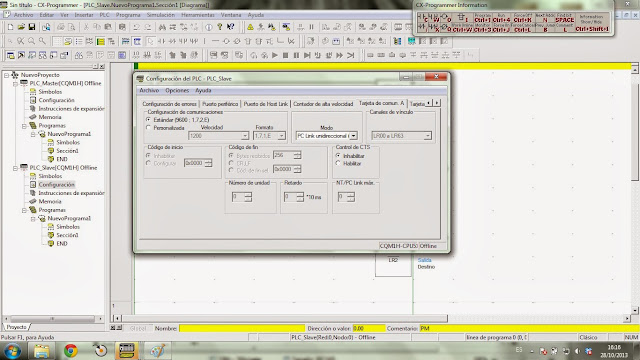640x360 pixels.
Task: Open Opciones menu in PLC configuration dialog
Action: coord(177,91)
